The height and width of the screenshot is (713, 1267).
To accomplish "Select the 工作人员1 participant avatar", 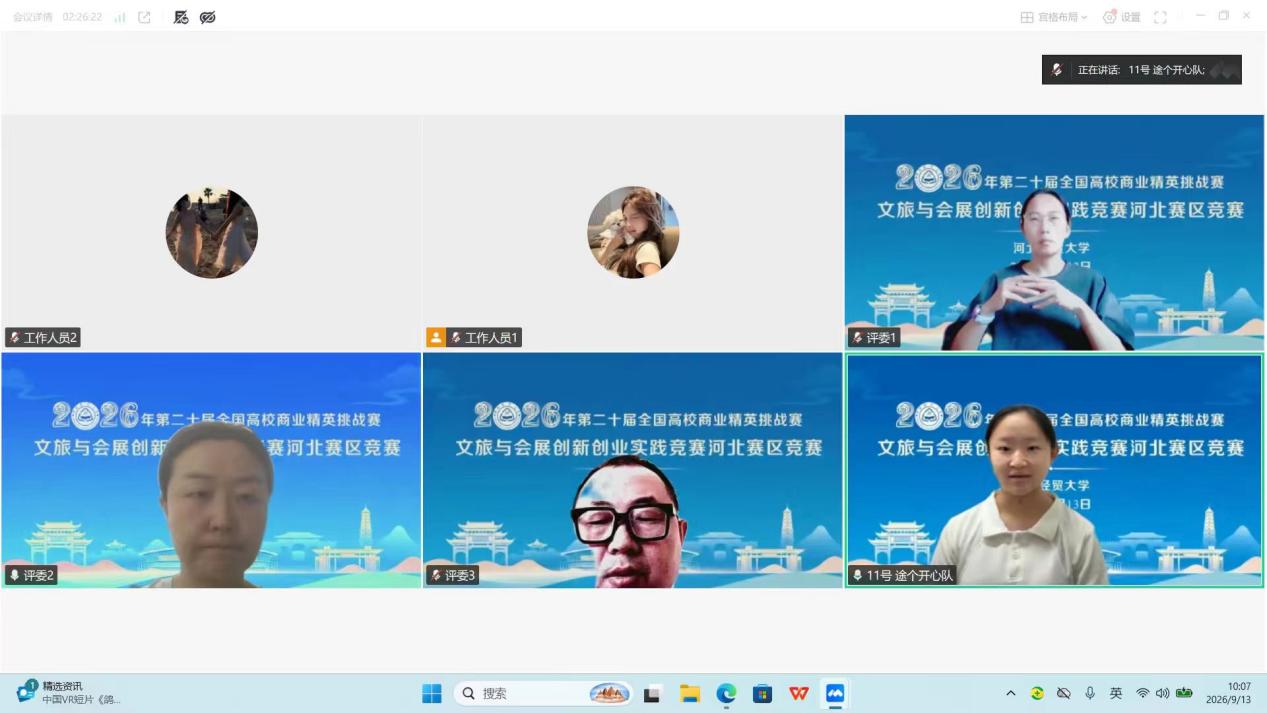I will click(633, 232).
